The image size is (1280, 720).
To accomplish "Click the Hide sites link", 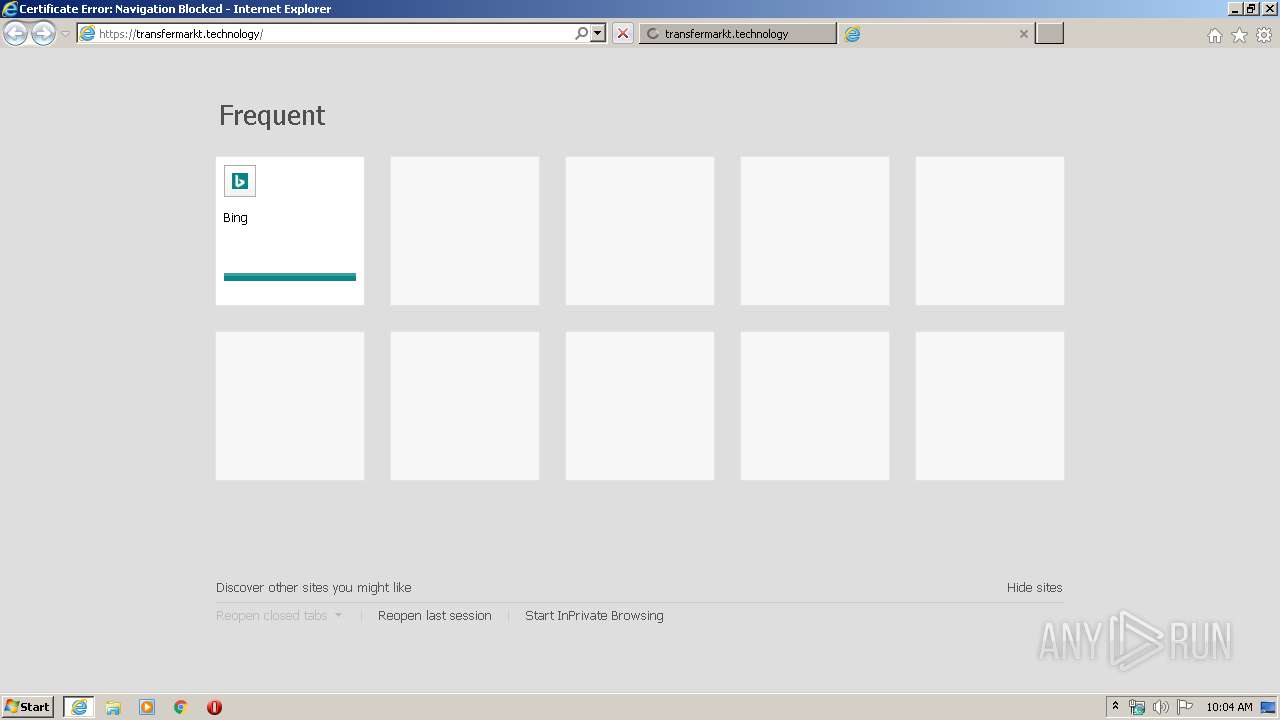I will [x=1035, y=588].
